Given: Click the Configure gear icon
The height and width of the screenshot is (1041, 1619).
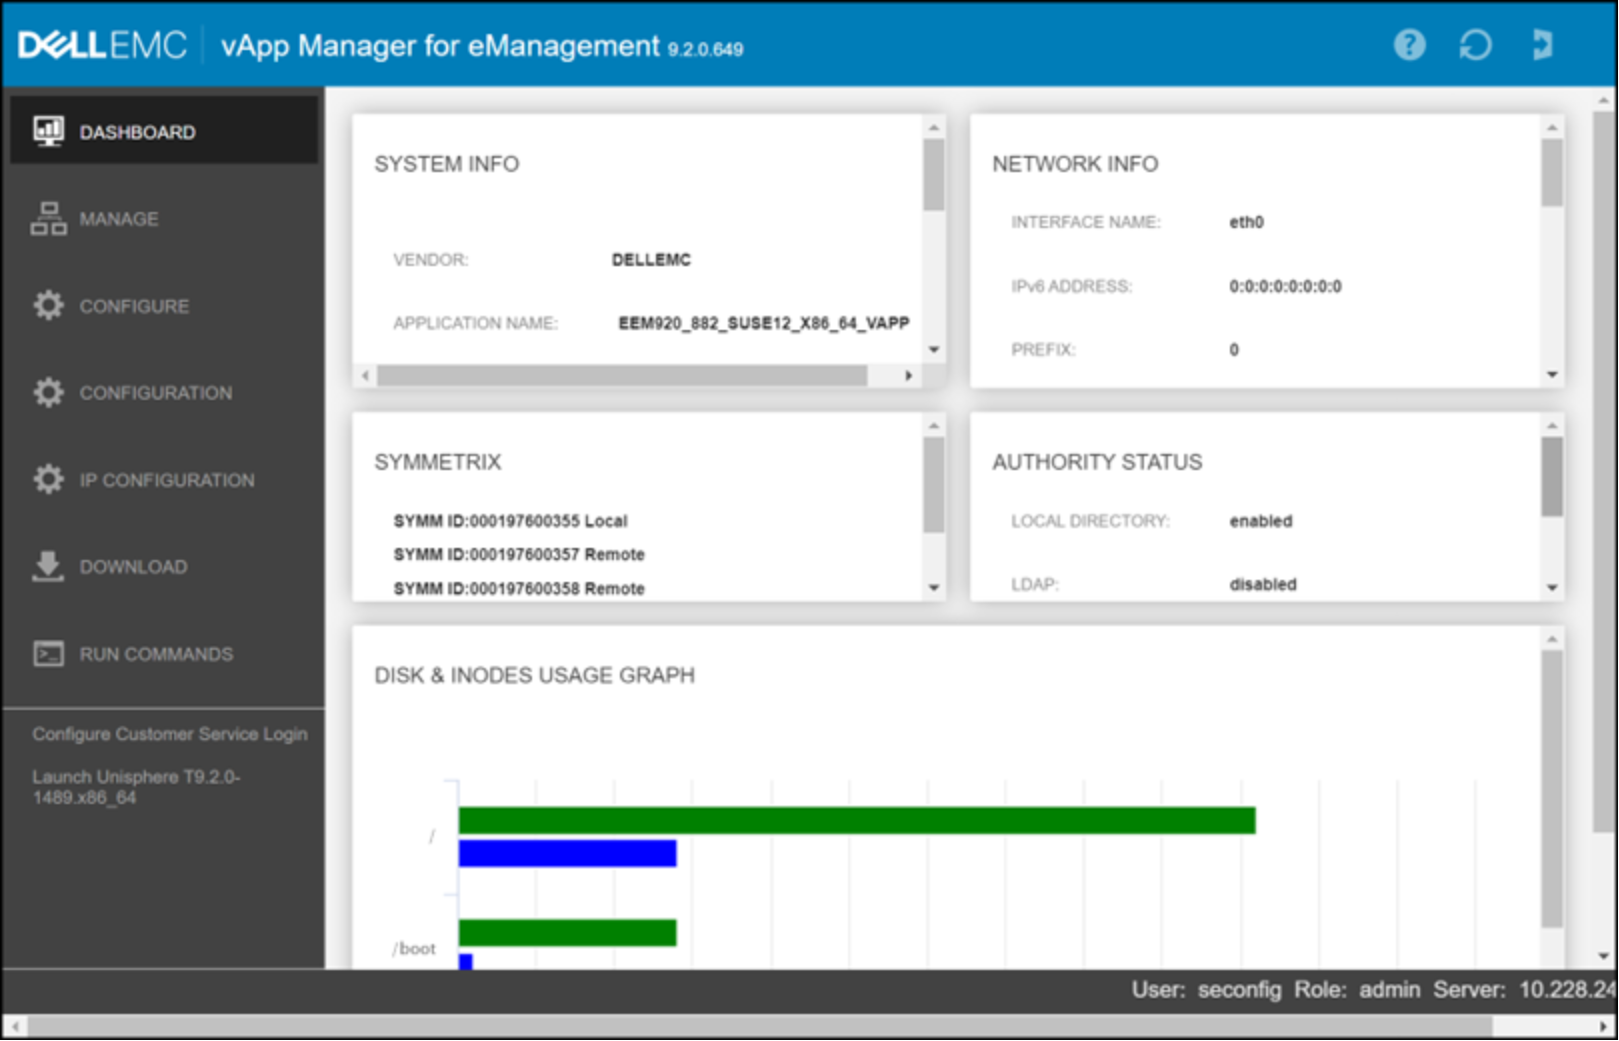Looking at the screenshot, I should (x=48, y=306).
